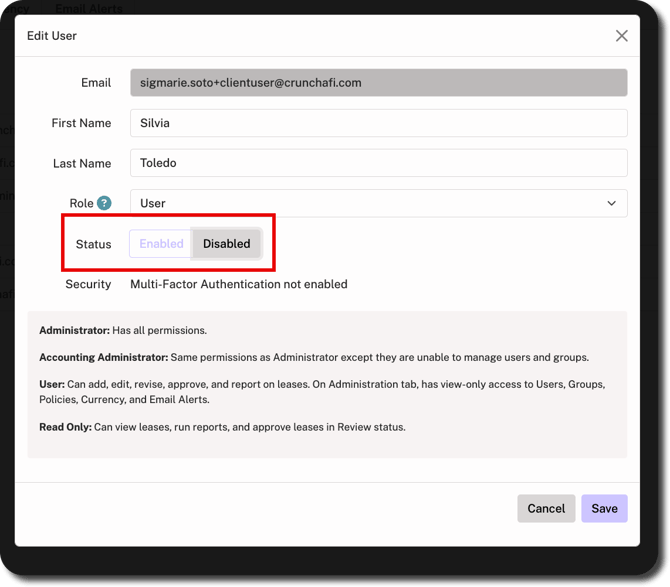Set status to Disabled
Screen dimensions: 670x587
(226, 244)
